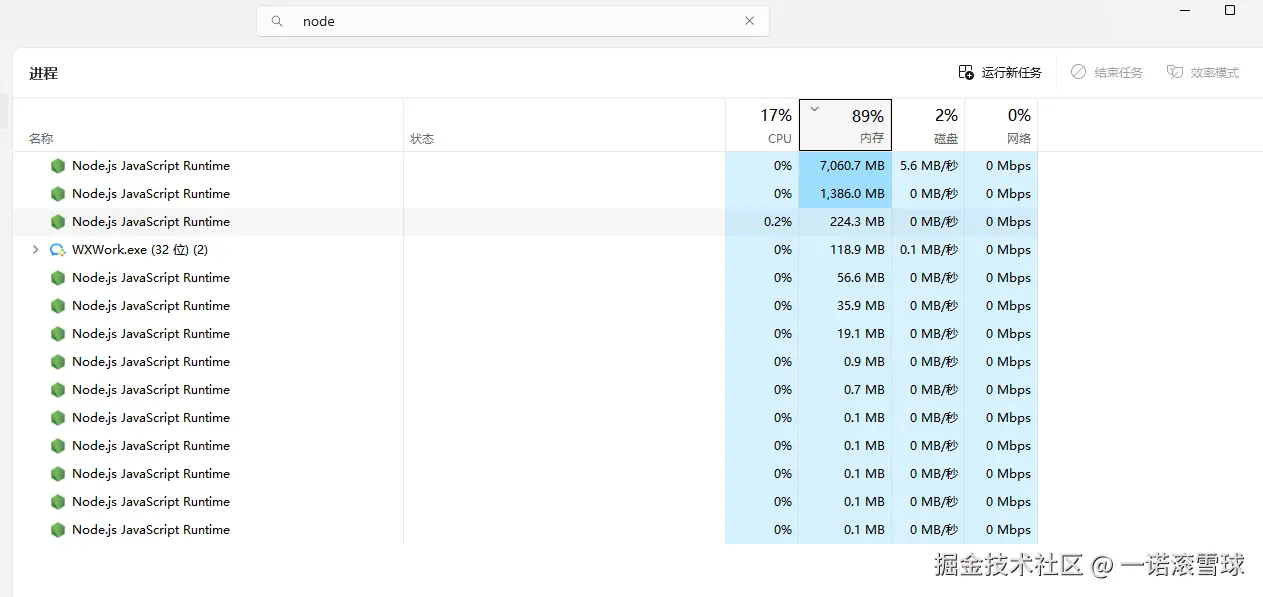The width and height of the screenshot is (1263, 597).
Task: Click the Node.js icon in the 19.1 MB row
Action: coord(58,334)
